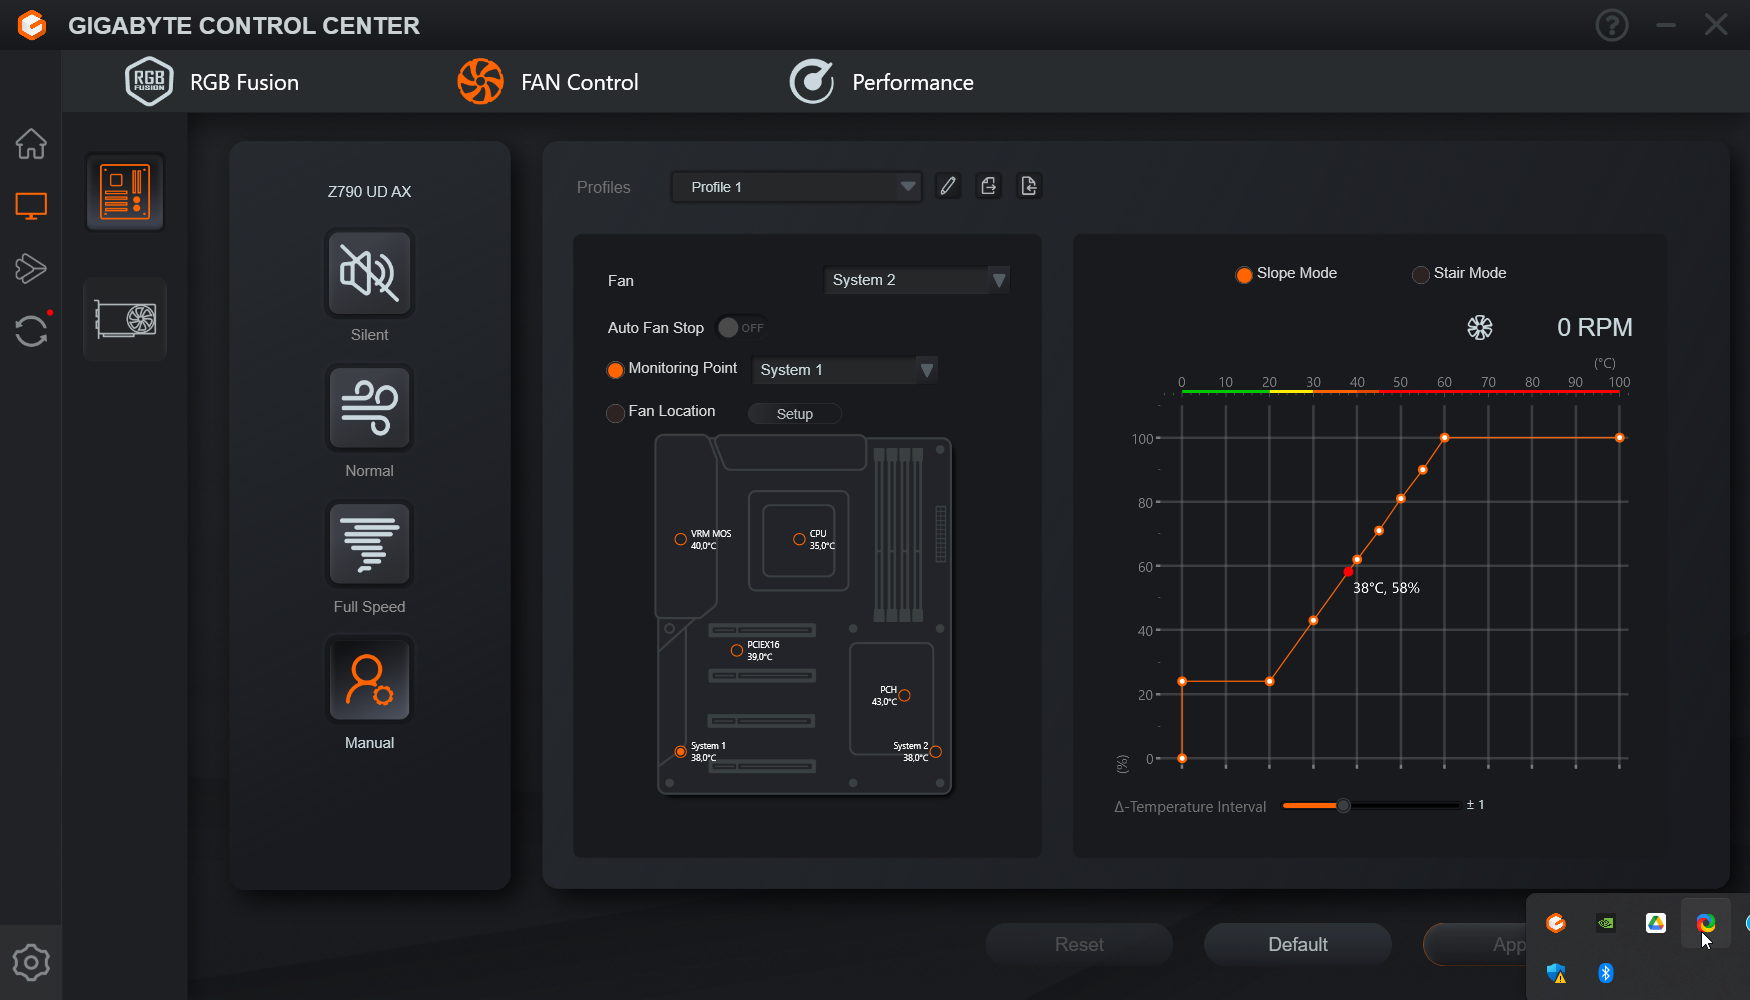Click the Temperature Interval slider handle
The image size is (1750, 1000).
click(x=1344, y=805)
